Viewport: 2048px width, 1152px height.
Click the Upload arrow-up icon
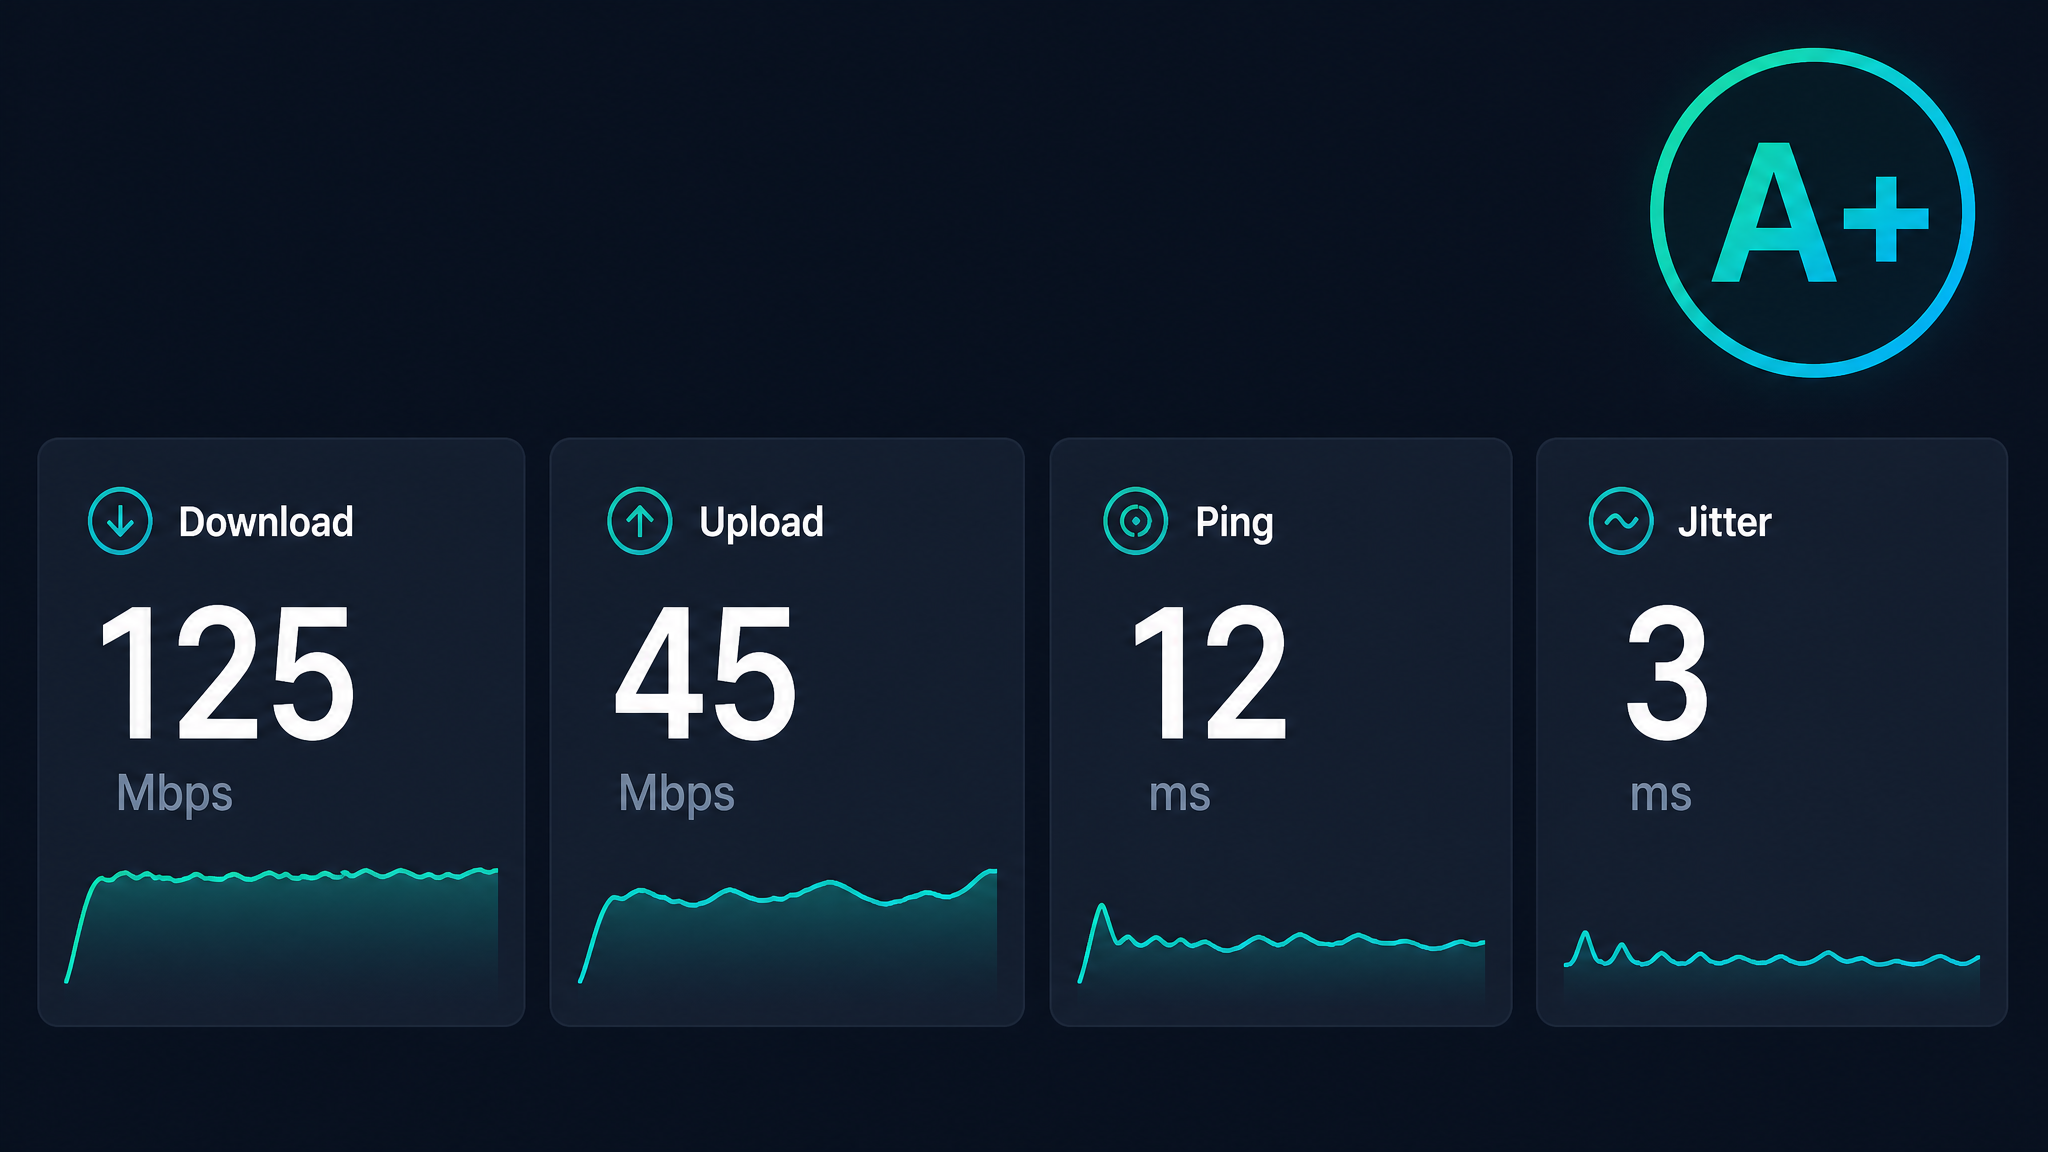click(640, 521)
